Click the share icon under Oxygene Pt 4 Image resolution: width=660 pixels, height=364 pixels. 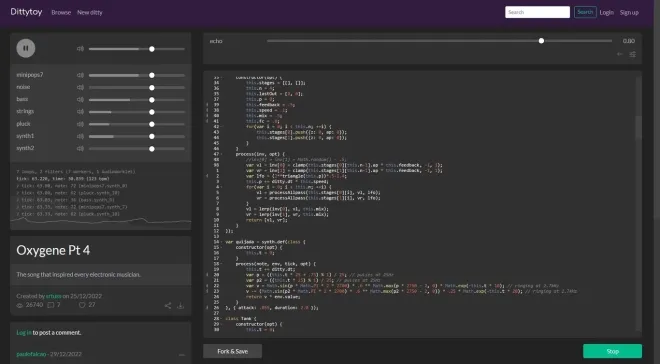point(168,306)
